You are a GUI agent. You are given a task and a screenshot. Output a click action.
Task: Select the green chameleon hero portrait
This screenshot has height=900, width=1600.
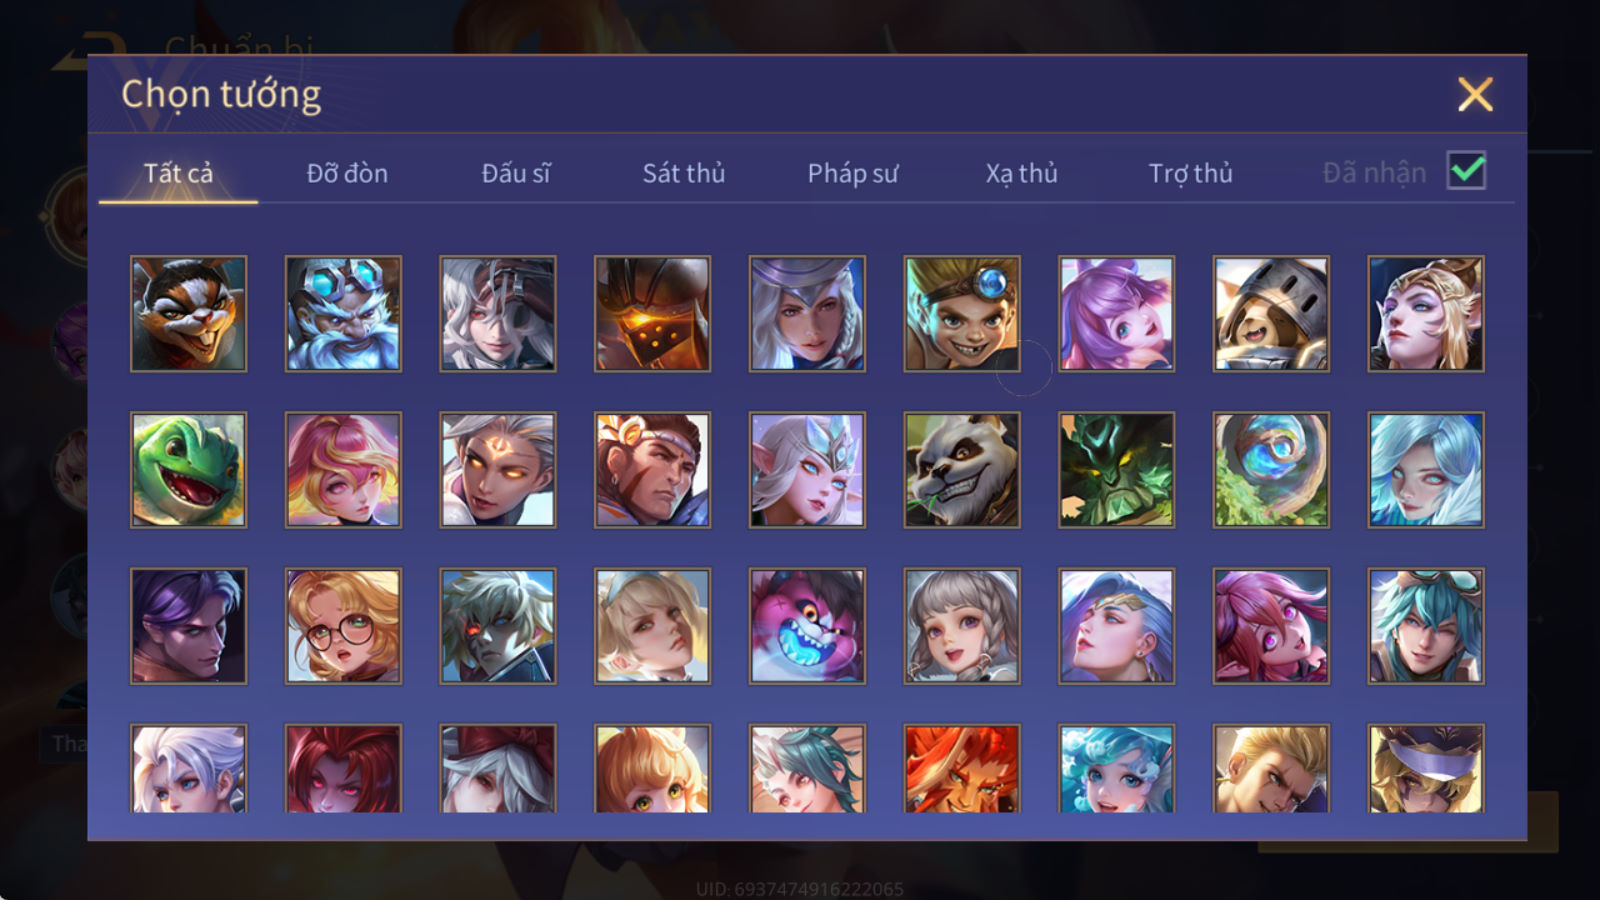(188, 470)
